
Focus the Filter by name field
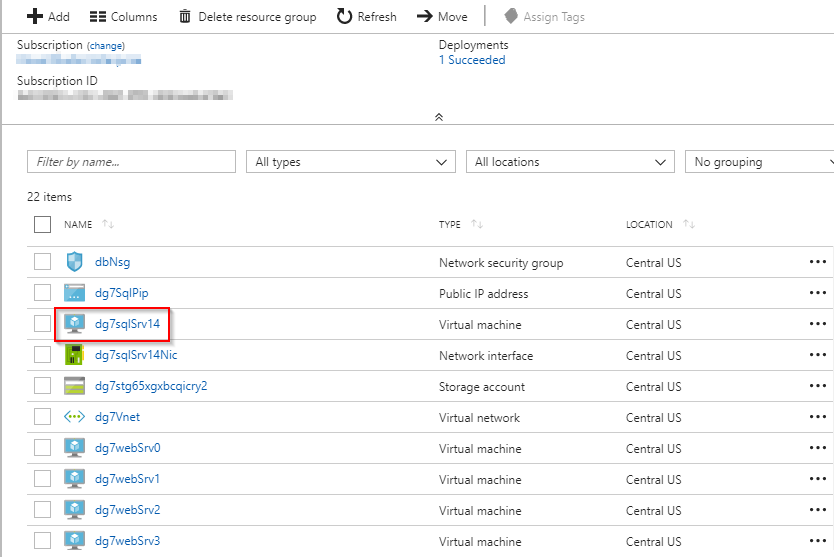pyautogui.click(x=131, y=162)
